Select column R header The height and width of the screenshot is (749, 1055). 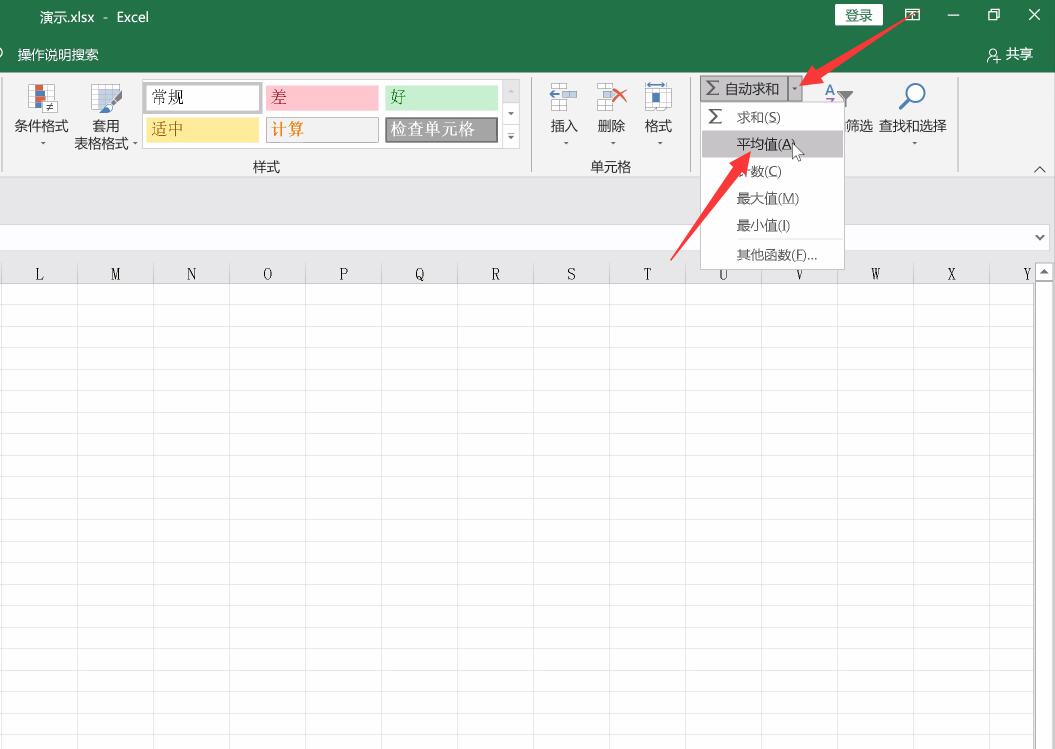click(x=495, y=274)
